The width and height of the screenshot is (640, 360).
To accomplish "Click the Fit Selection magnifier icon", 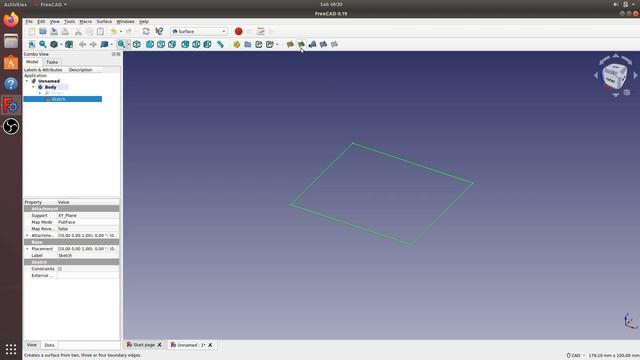I will (x=43, y=44).
